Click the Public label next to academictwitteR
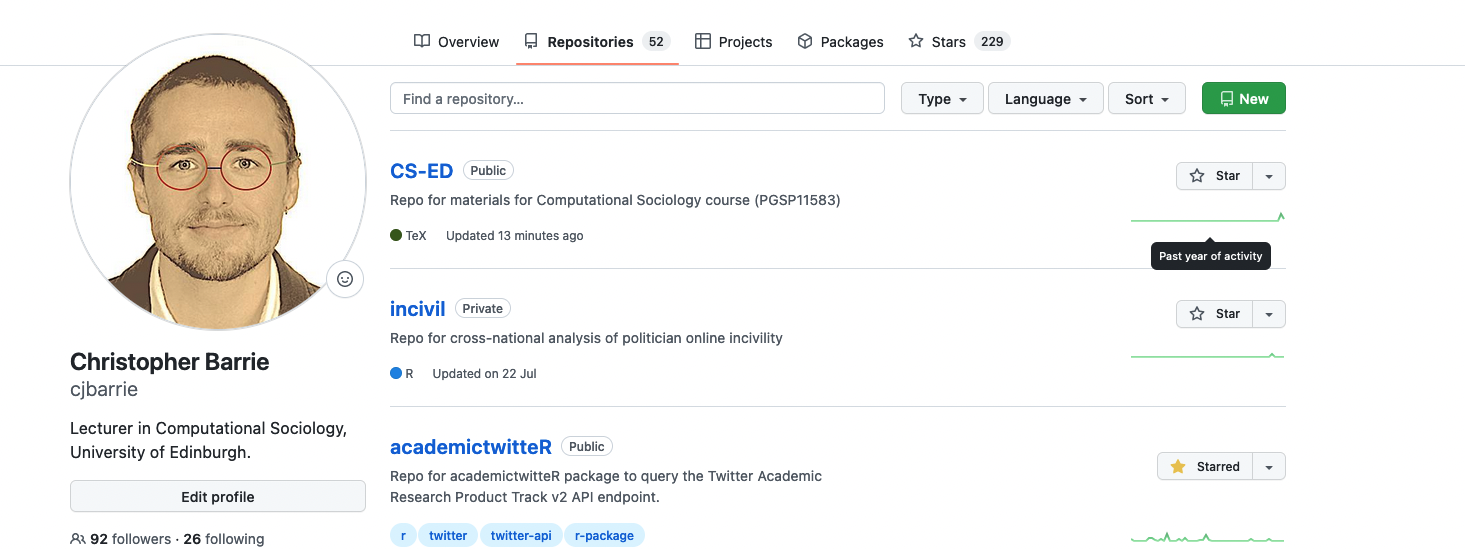1465x549 pixels. [587, 447]
